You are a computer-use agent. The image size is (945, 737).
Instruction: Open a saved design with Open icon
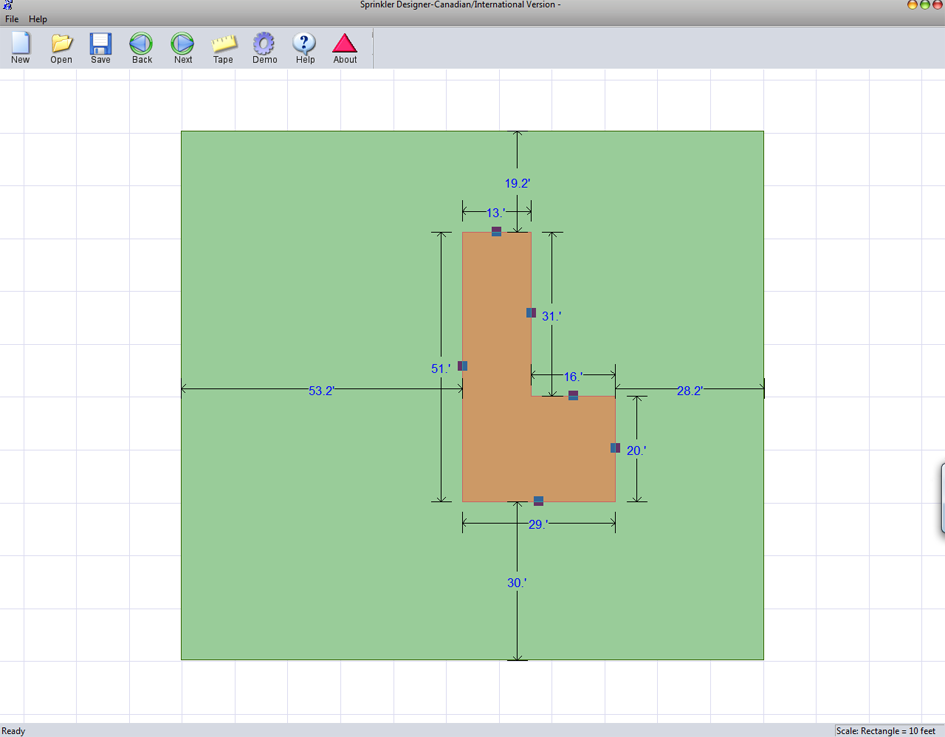pos(61,48)
